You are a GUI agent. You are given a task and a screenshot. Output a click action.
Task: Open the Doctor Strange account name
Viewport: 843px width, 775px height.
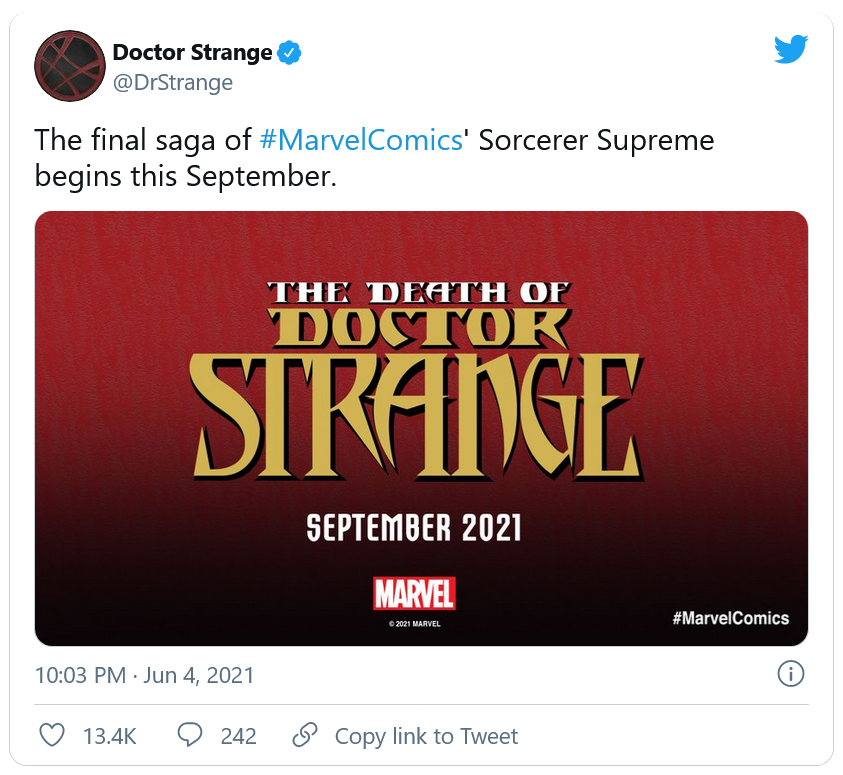click(x=192, y=52)
